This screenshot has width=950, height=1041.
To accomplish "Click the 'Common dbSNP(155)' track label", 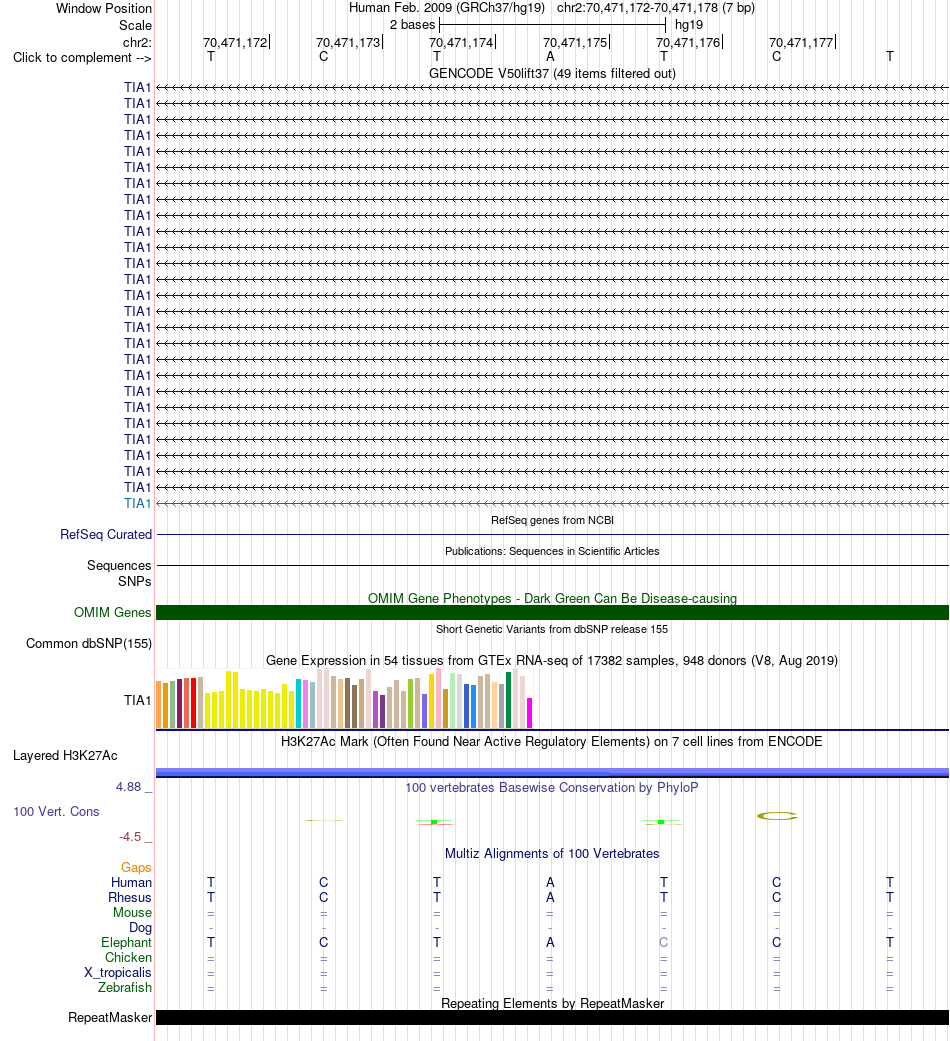I will [x=89, y=643].
